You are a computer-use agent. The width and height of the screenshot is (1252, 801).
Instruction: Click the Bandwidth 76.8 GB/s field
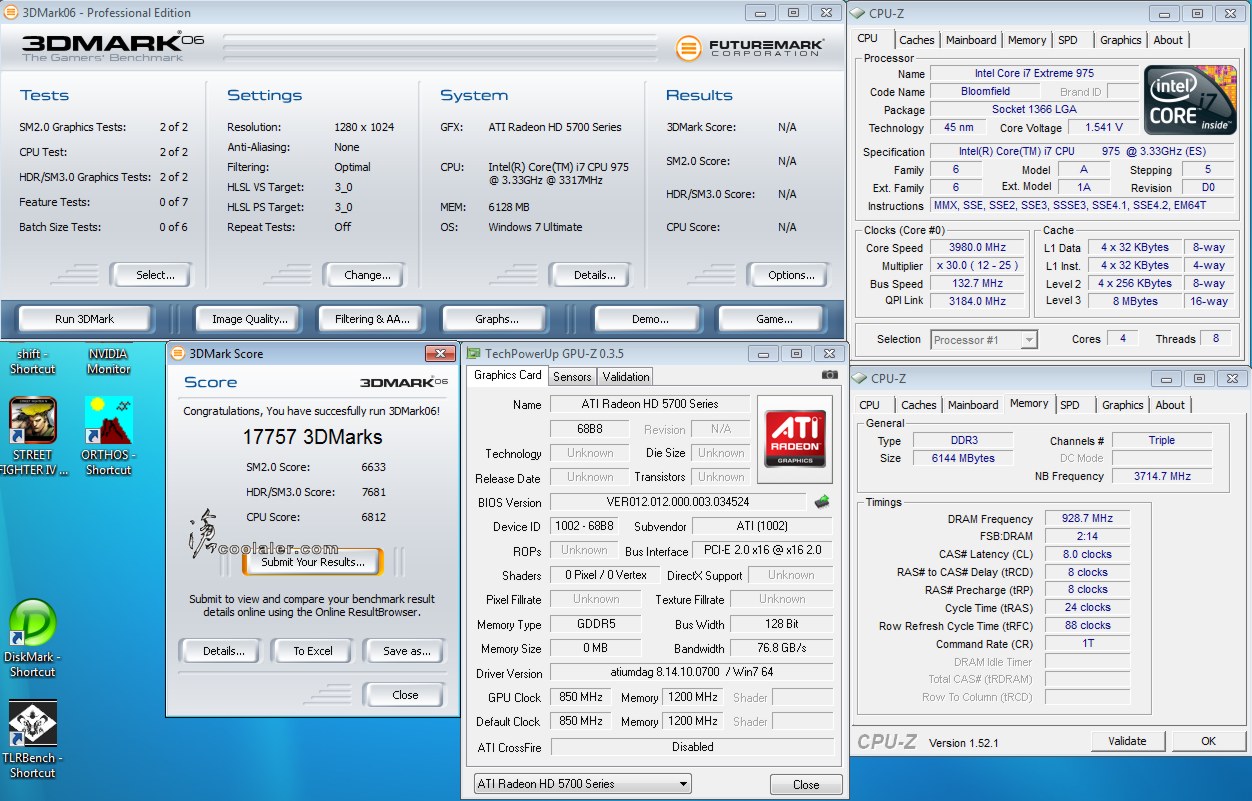pyautogui.click(x=782, y=648)
